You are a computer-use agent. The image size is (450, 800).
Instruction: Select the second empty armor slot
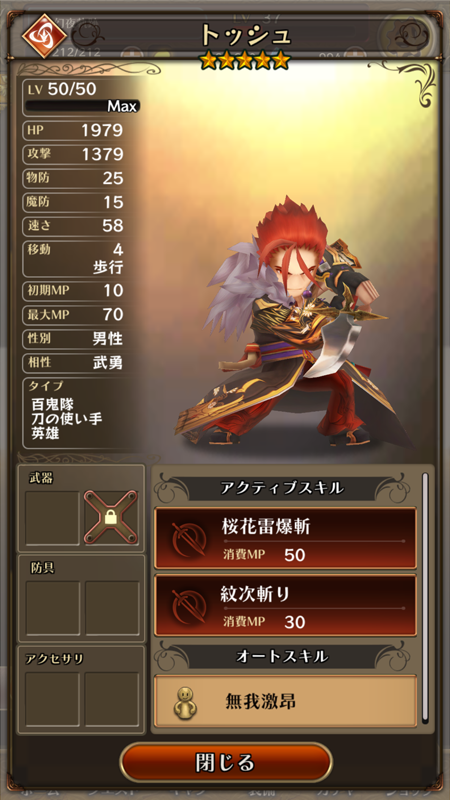coord(112,608)
